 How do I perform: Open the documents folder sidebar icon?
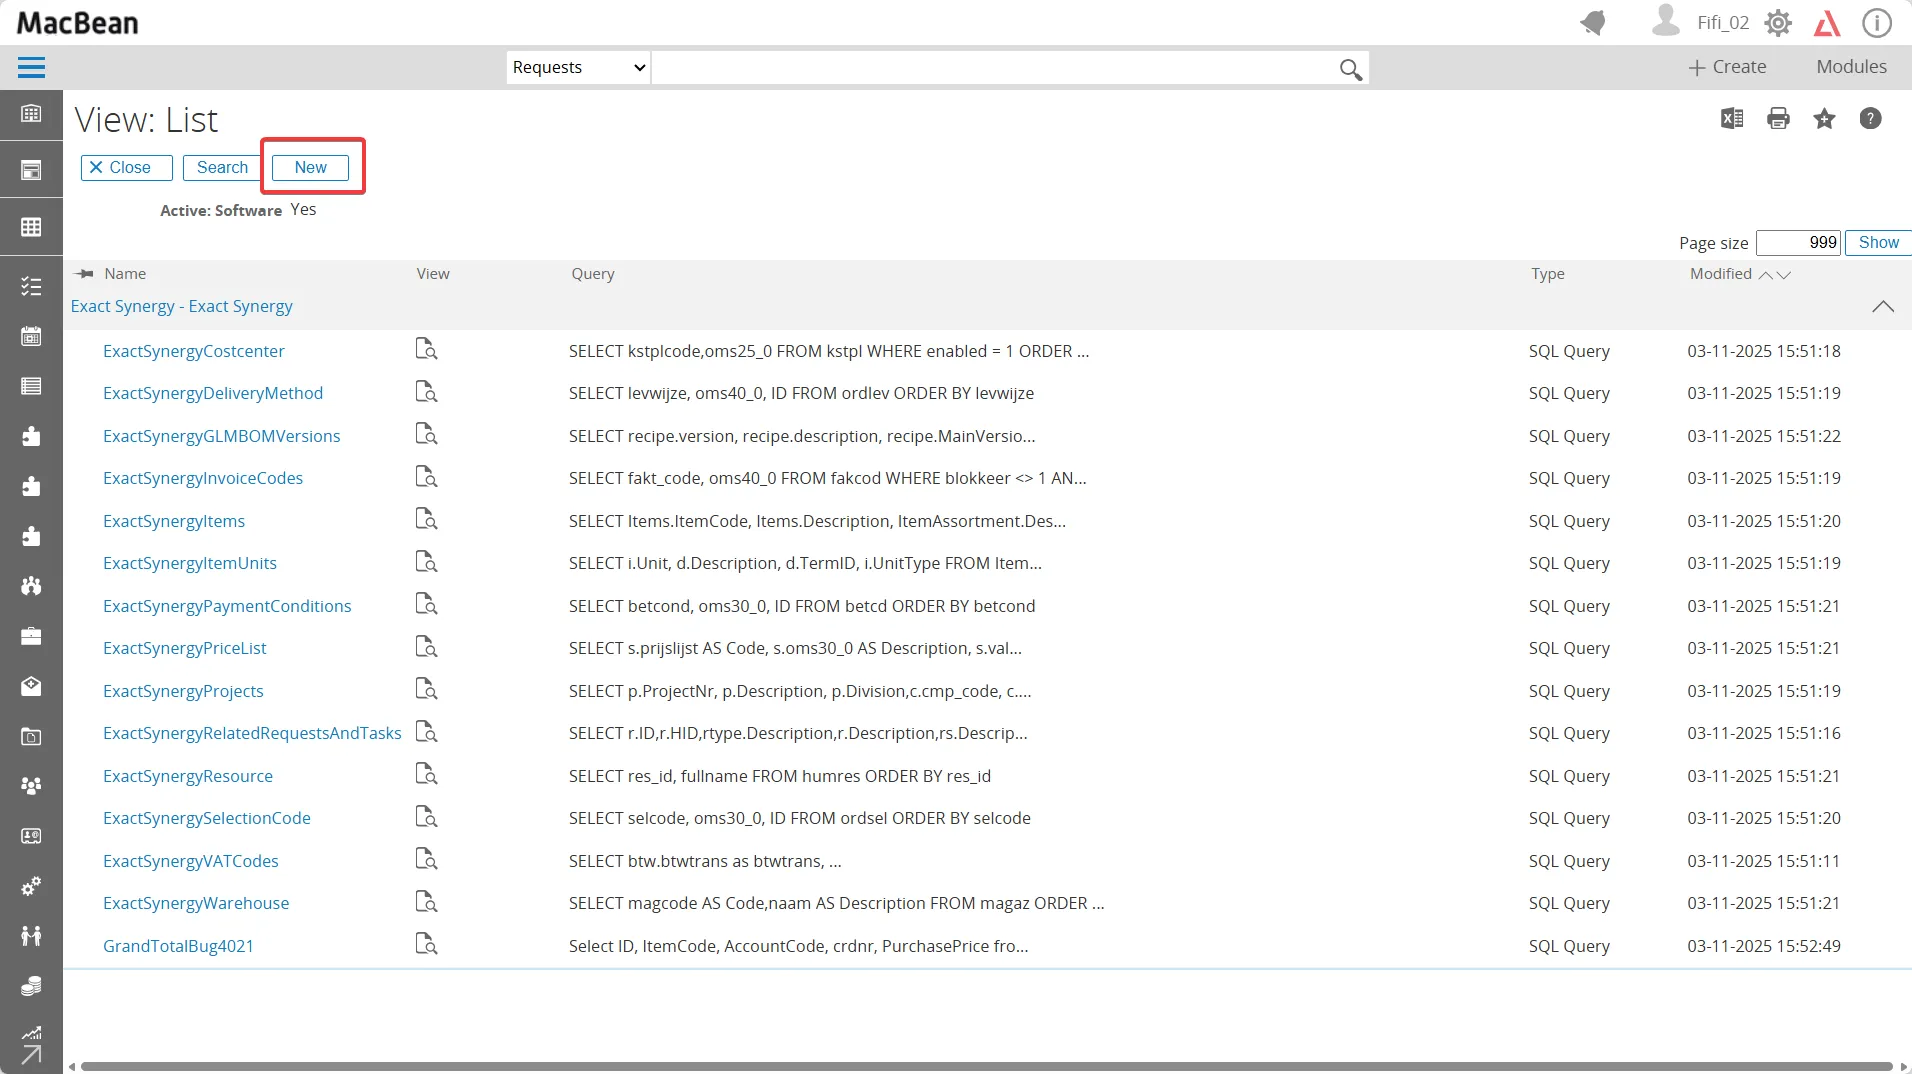[x=31, y=736]
